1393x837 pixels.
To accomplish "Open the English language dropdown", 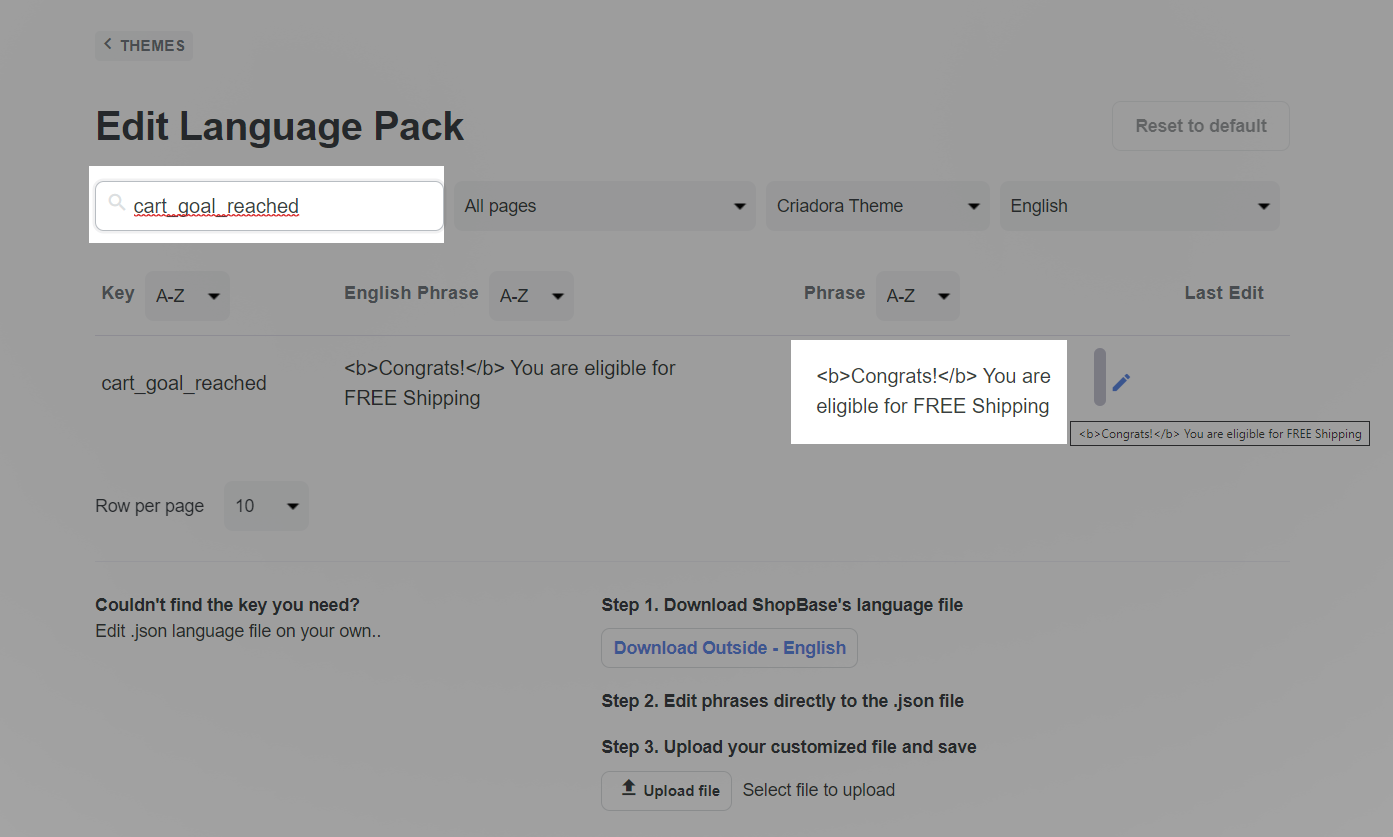I will coord(1139,206).
